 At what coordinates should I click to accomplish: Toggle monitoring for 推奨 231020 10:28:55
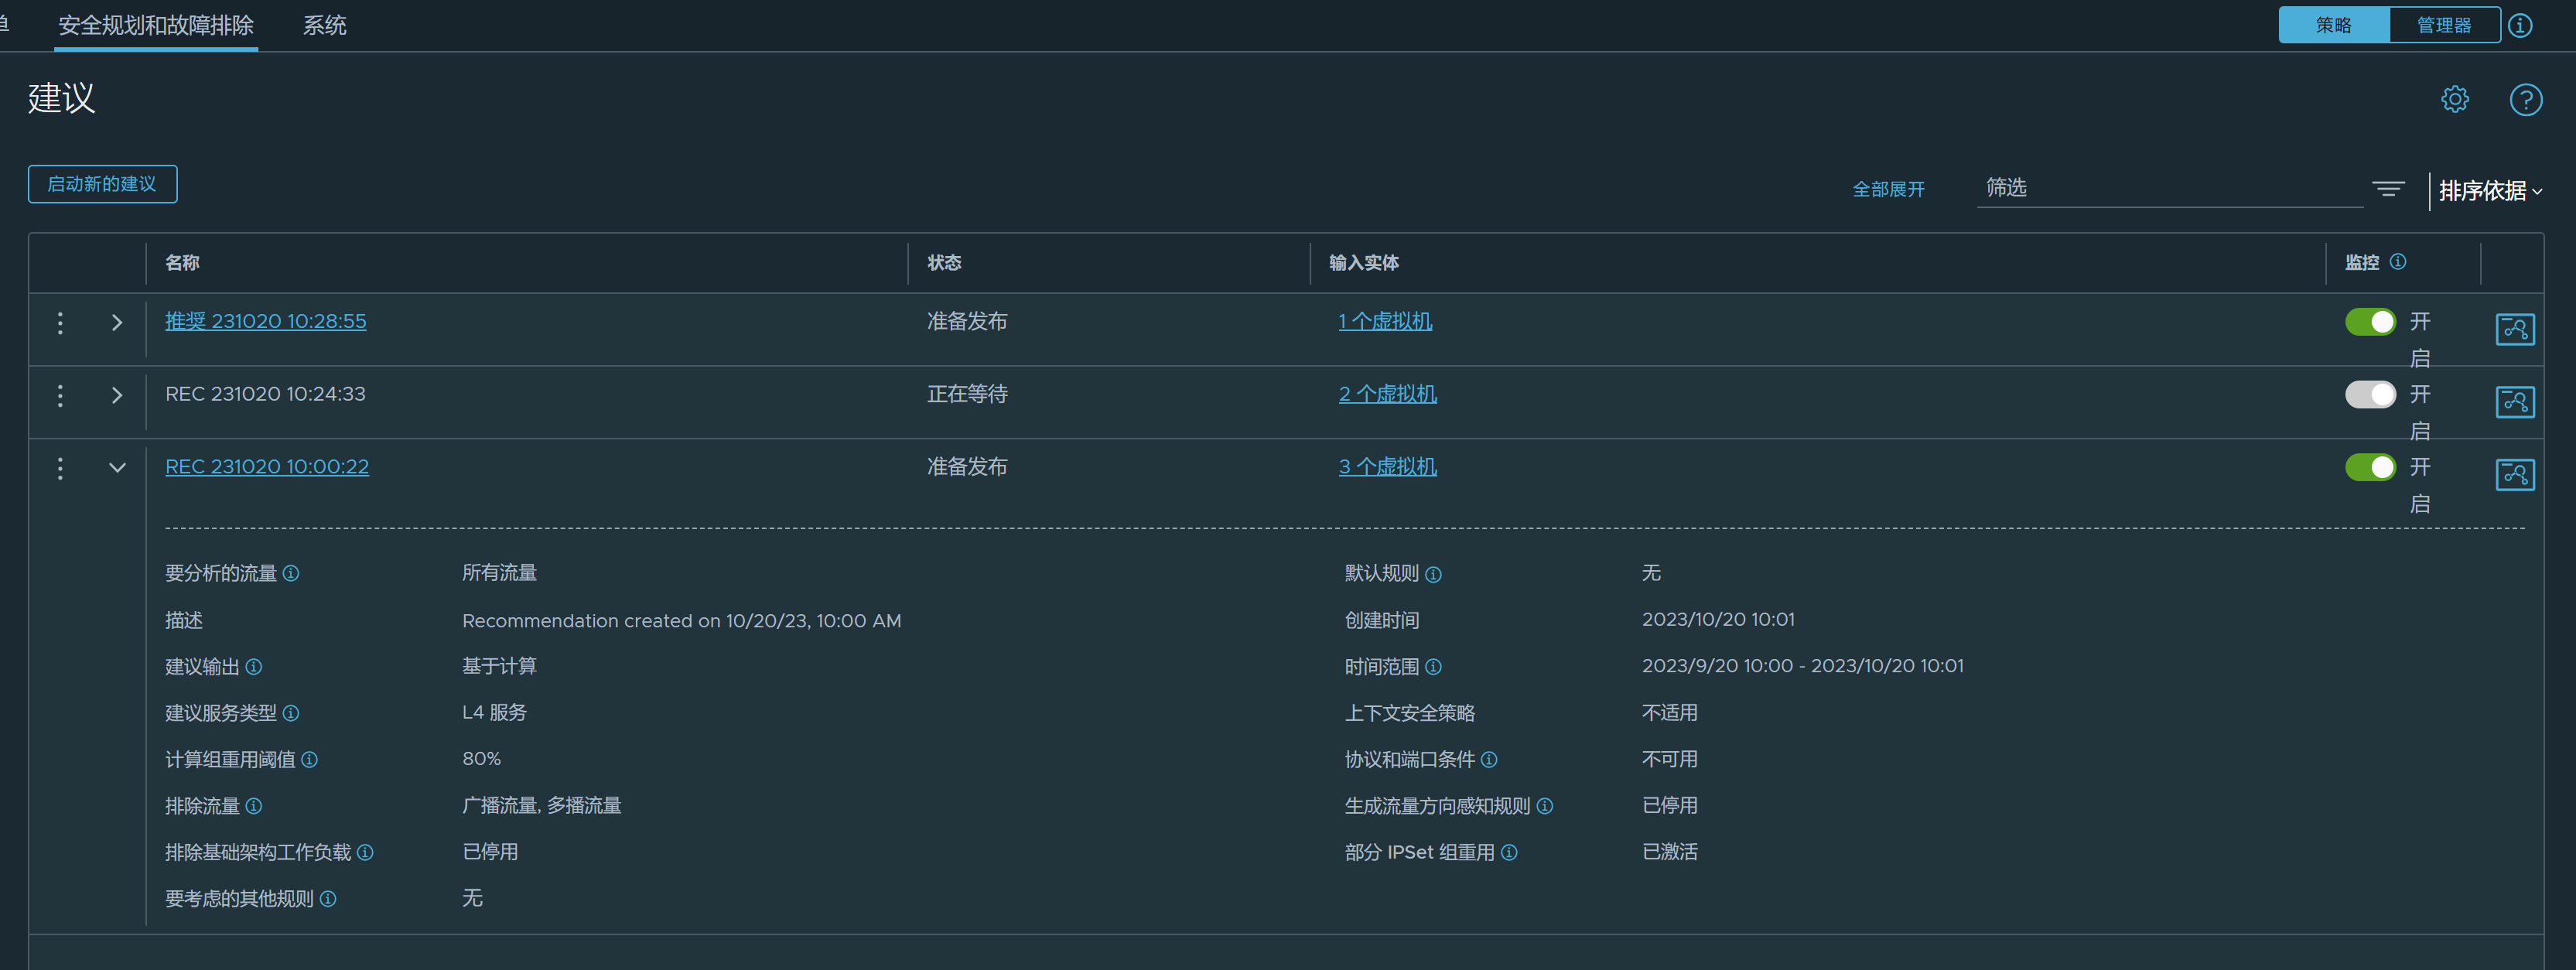pyautogui.click(x=2370, y=321)
